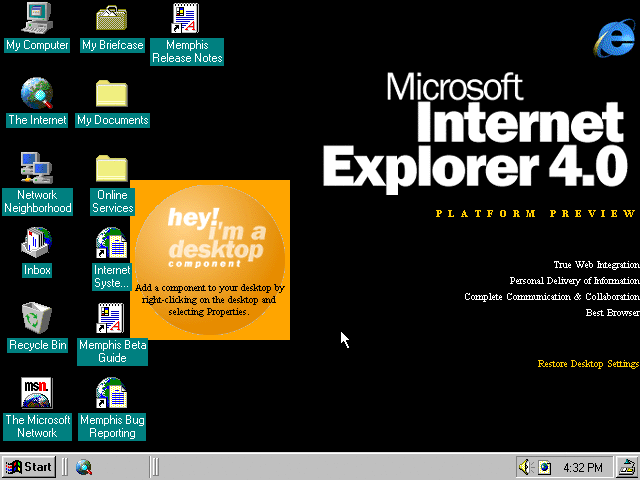Click the Restore Desktop Settings link
The image size is (640, 480).
588,363
